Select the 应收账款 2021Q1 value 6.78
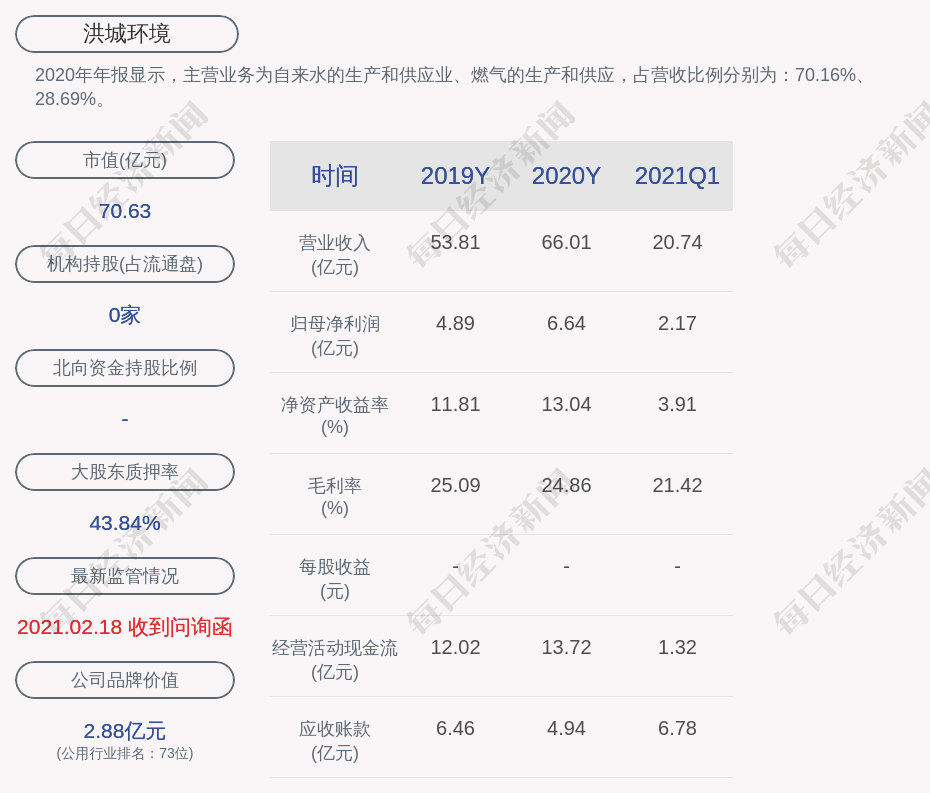Screen dimensions: 930x793 677,728
